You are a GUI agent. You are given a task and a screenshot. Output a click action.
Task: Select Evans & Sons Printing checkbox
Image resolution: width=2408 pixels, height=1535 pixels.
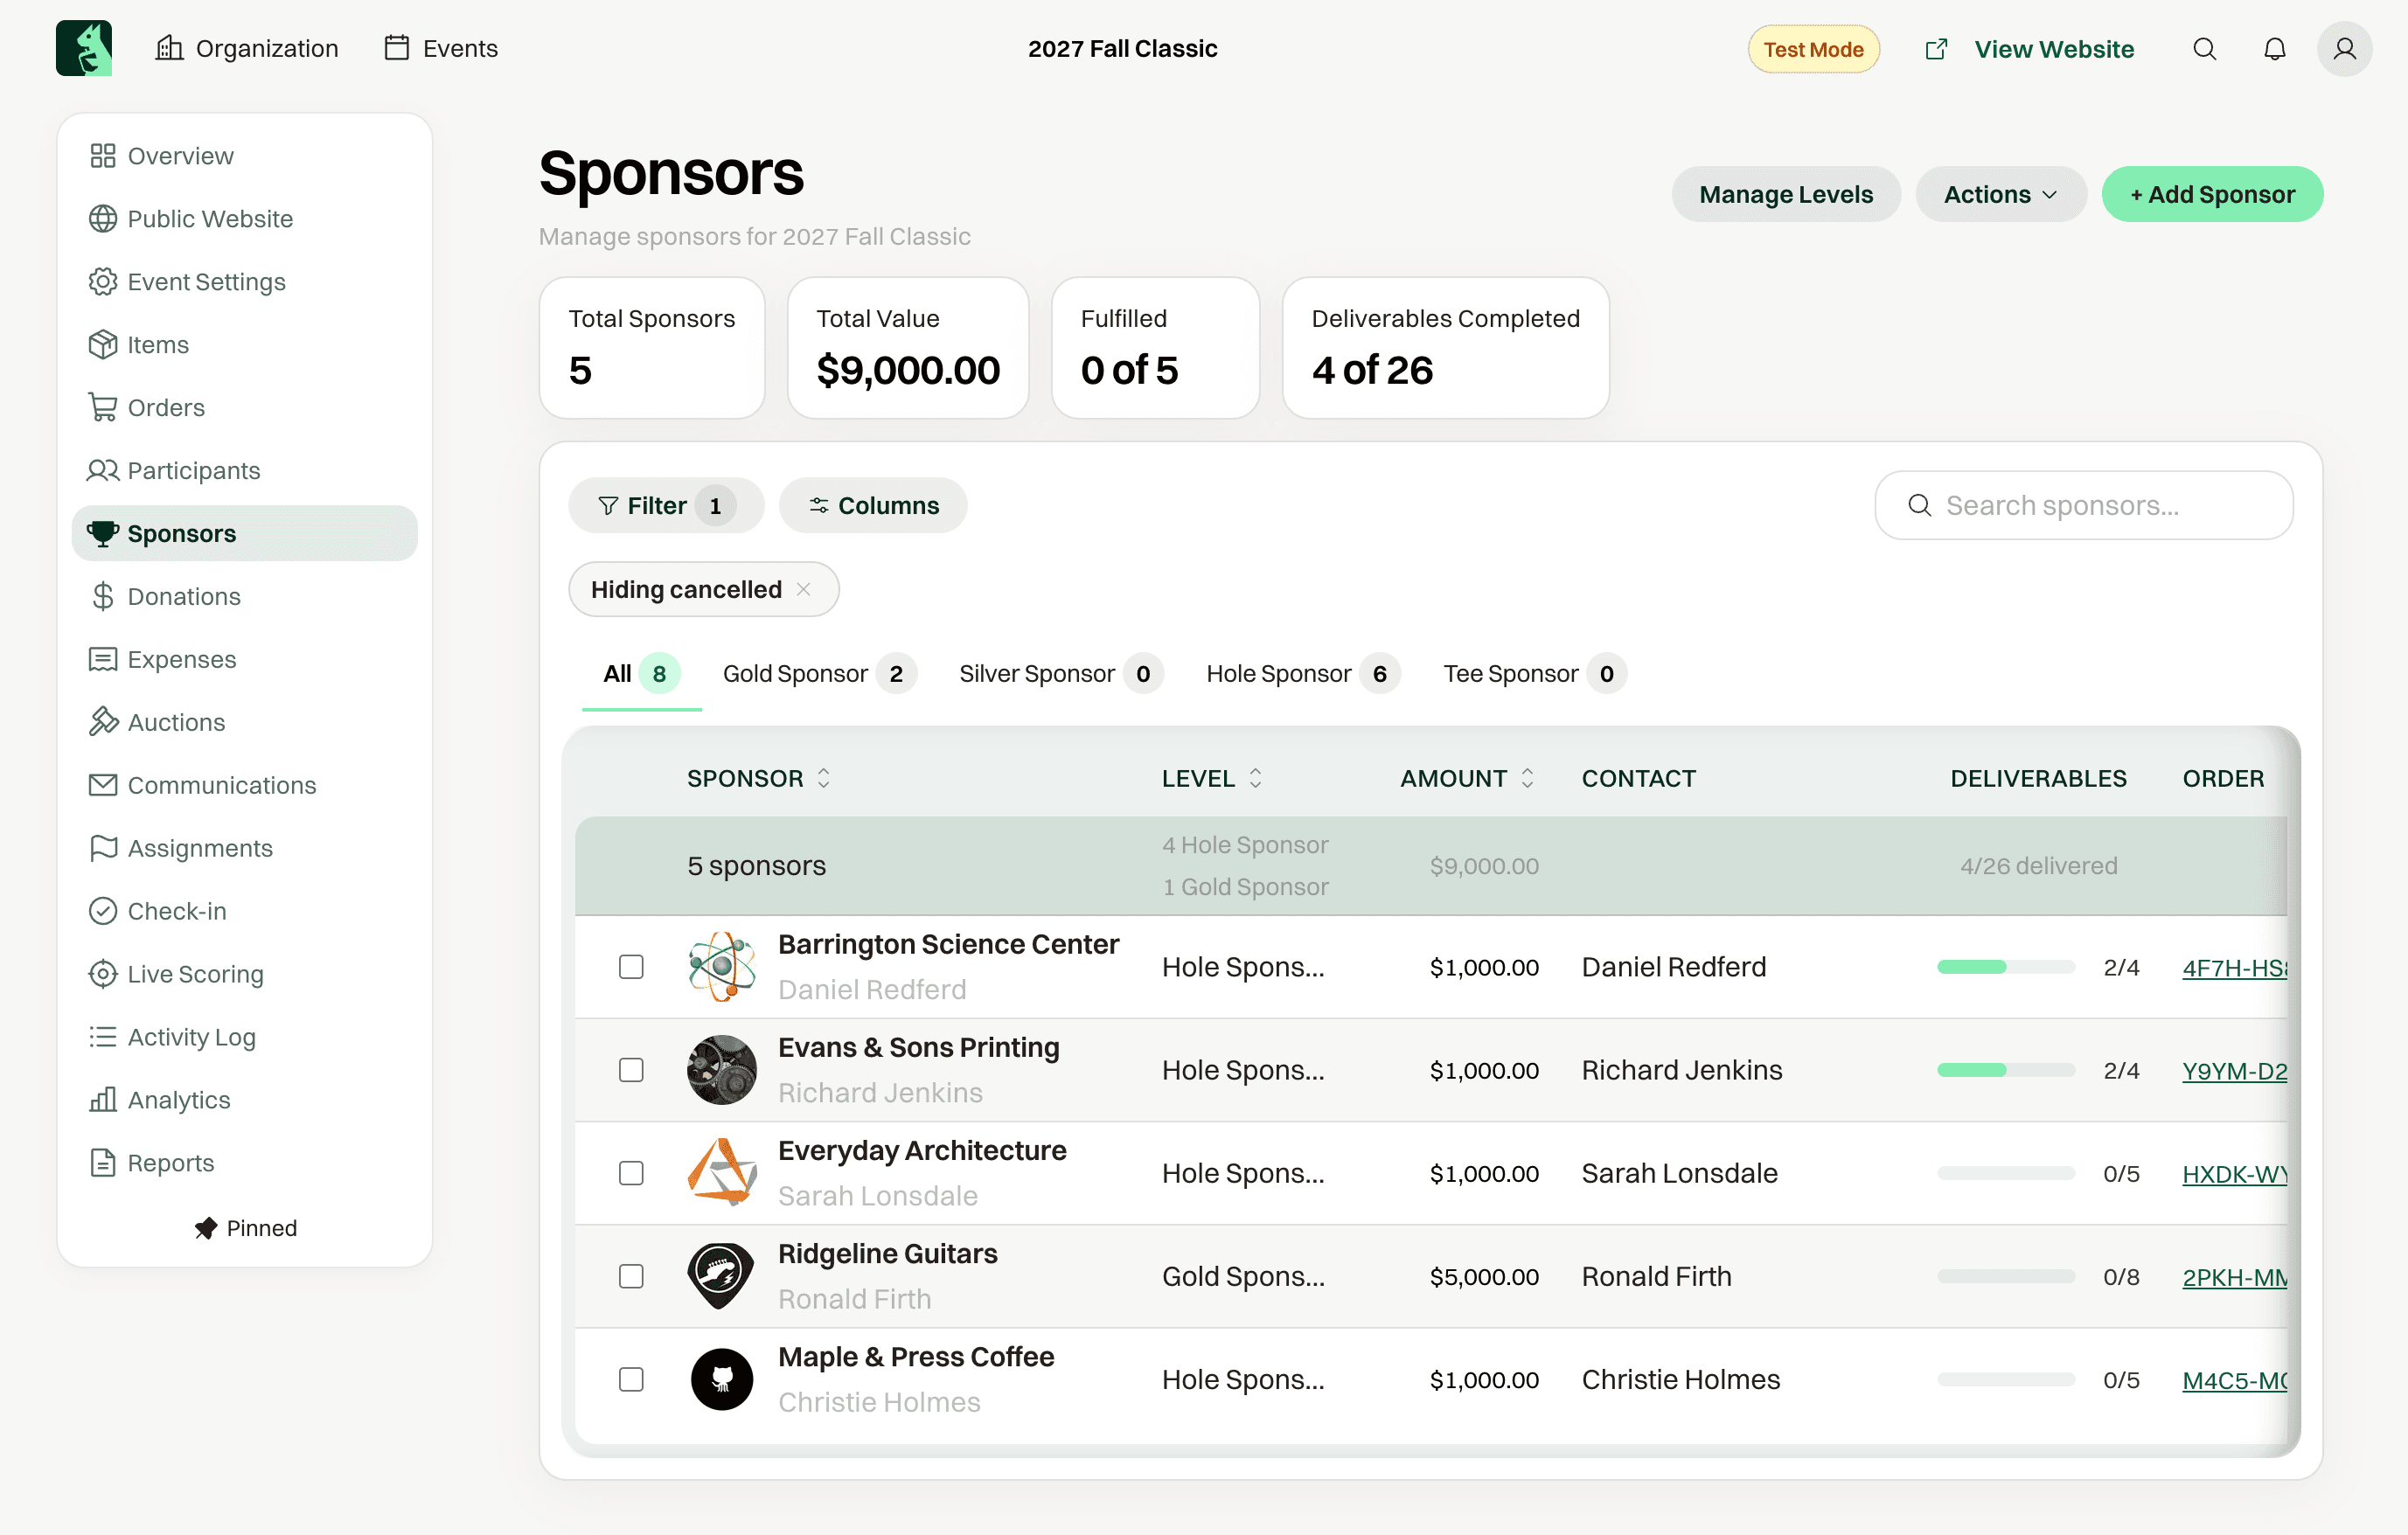pyautogui.click(x=631, y=1070)
